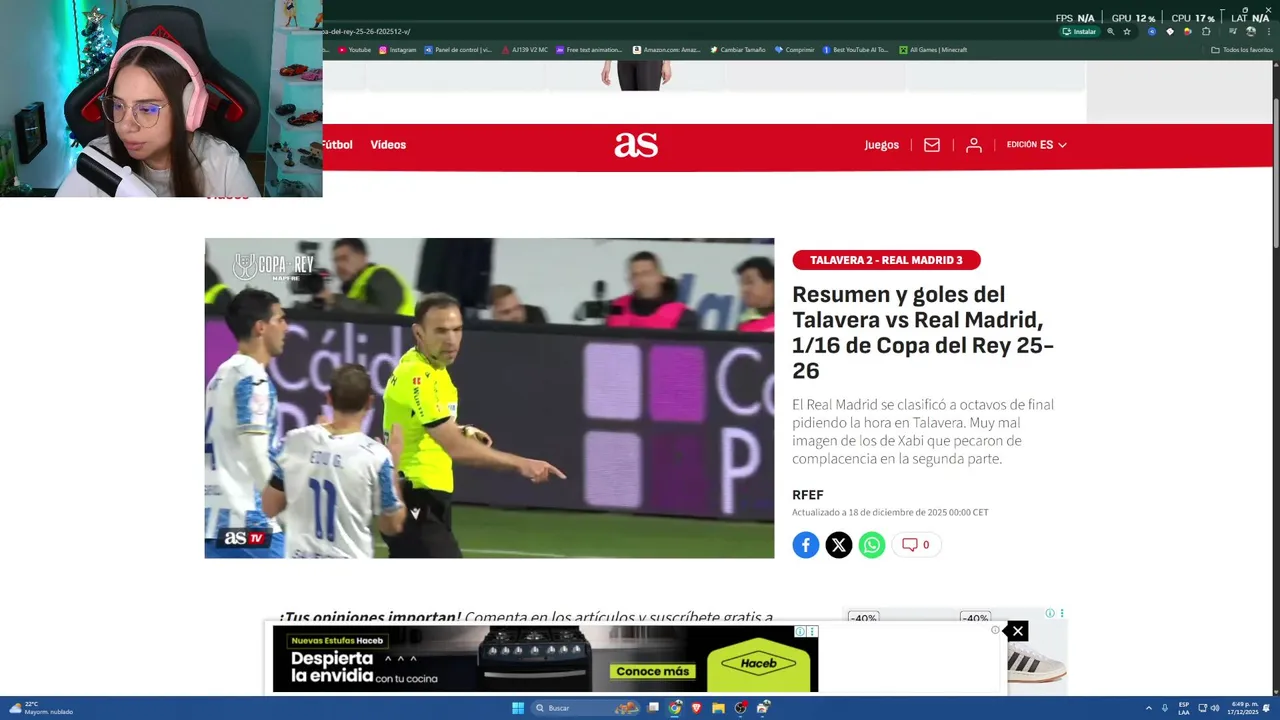Viewport: 1280px width, 720px height.
Task: Open the Best YouTube AI bookmark
Action: [855, 50]
